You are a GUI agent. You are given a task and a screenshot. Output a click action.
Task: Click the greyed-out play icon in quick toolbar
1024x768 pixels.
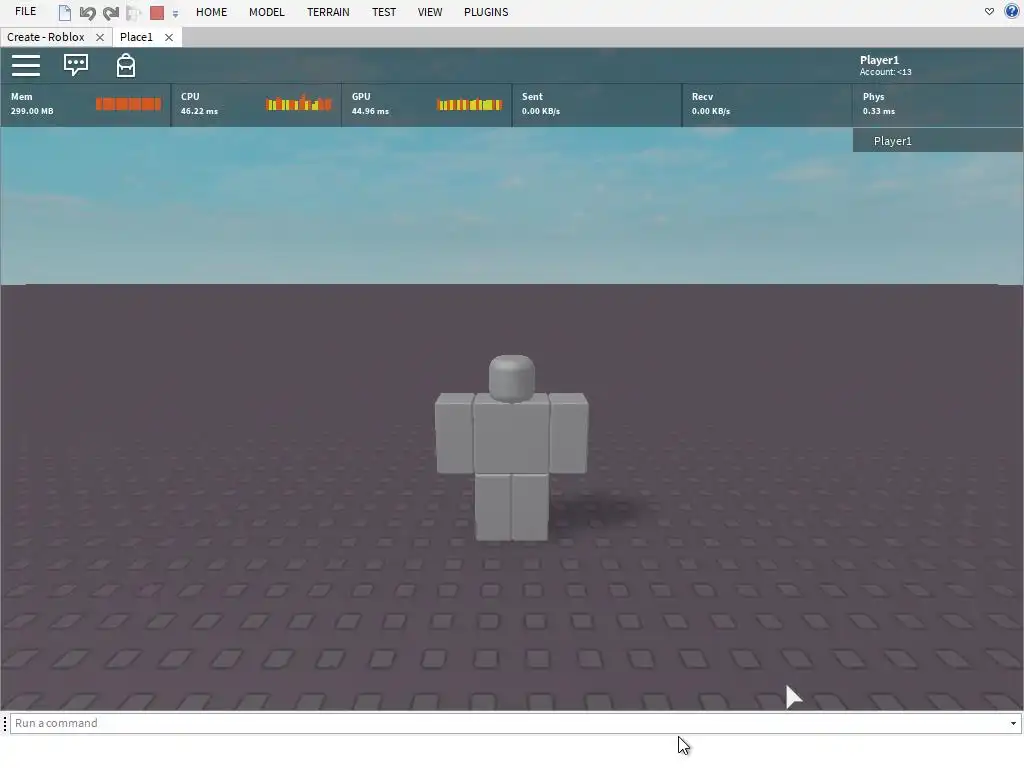tap(134, 12)
